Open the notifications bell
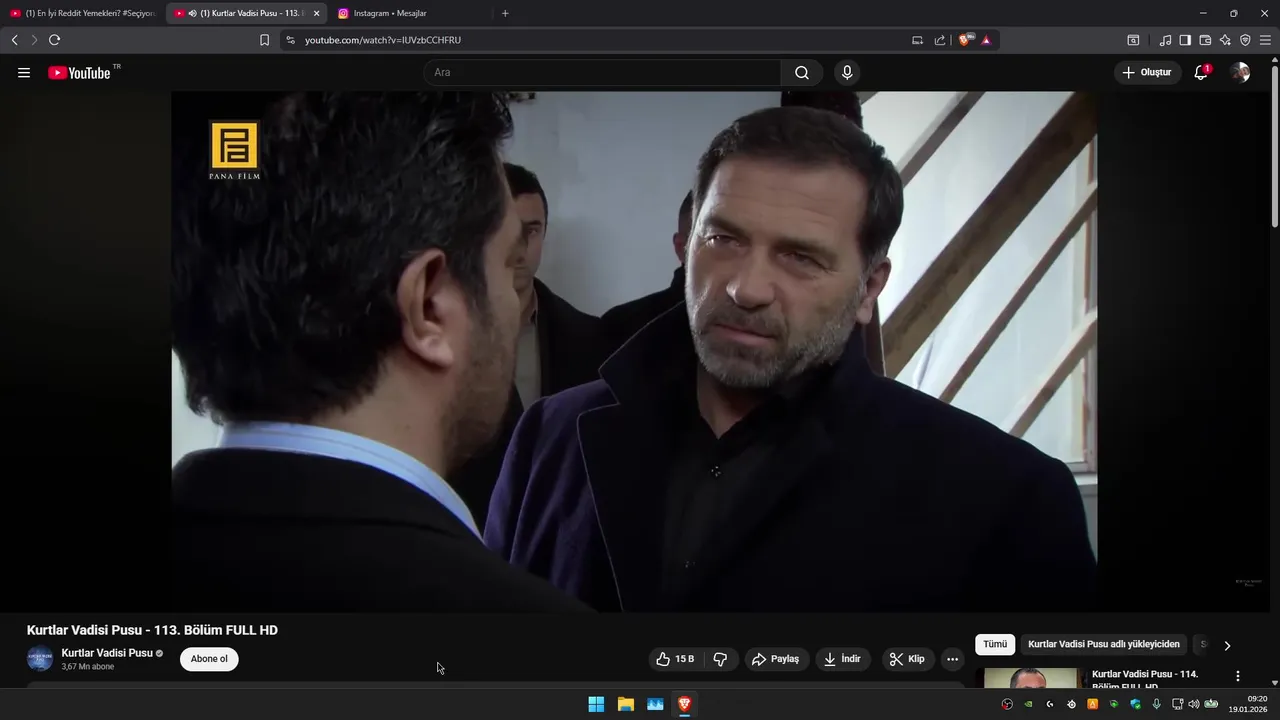 (x=1201, y=72)
